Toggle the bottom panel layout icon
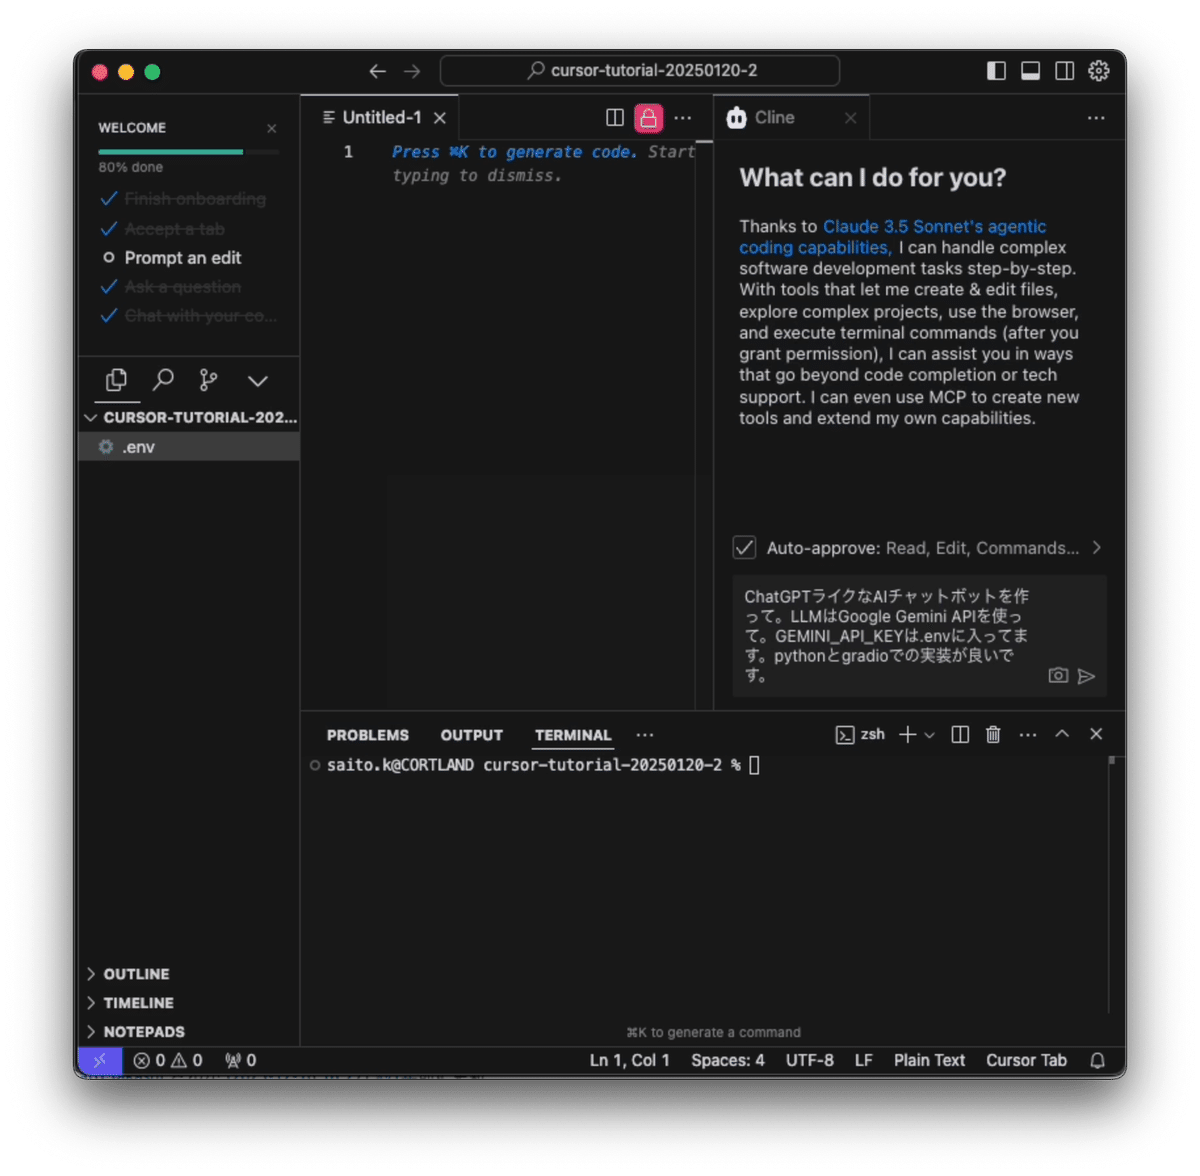This screenshot has width=1200, height=1176. (x=1030, y=71)
